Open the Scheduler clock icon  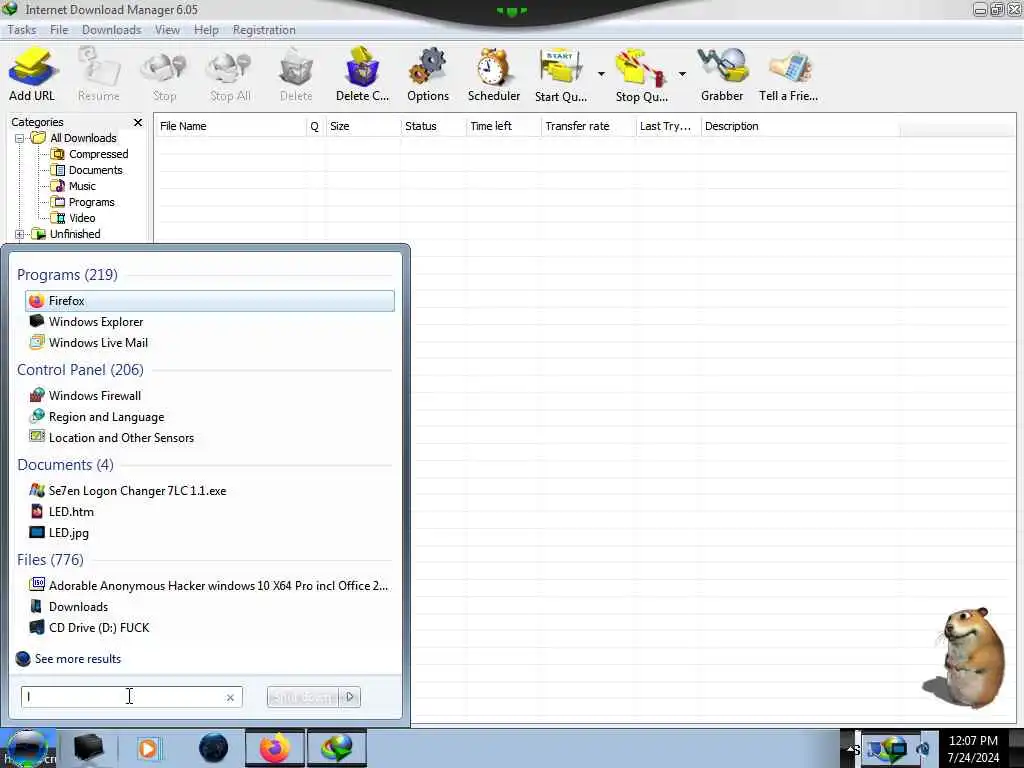[494, 74]
